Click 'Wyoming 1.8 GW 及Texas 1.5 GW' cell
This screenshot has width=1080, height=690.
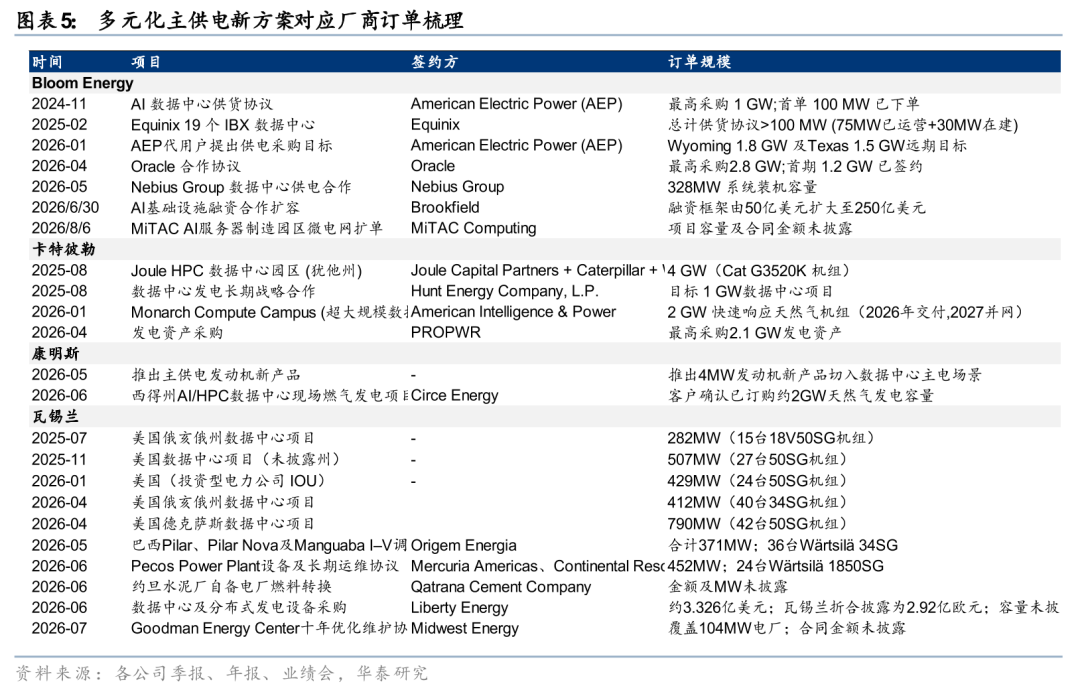coord(817,145)
